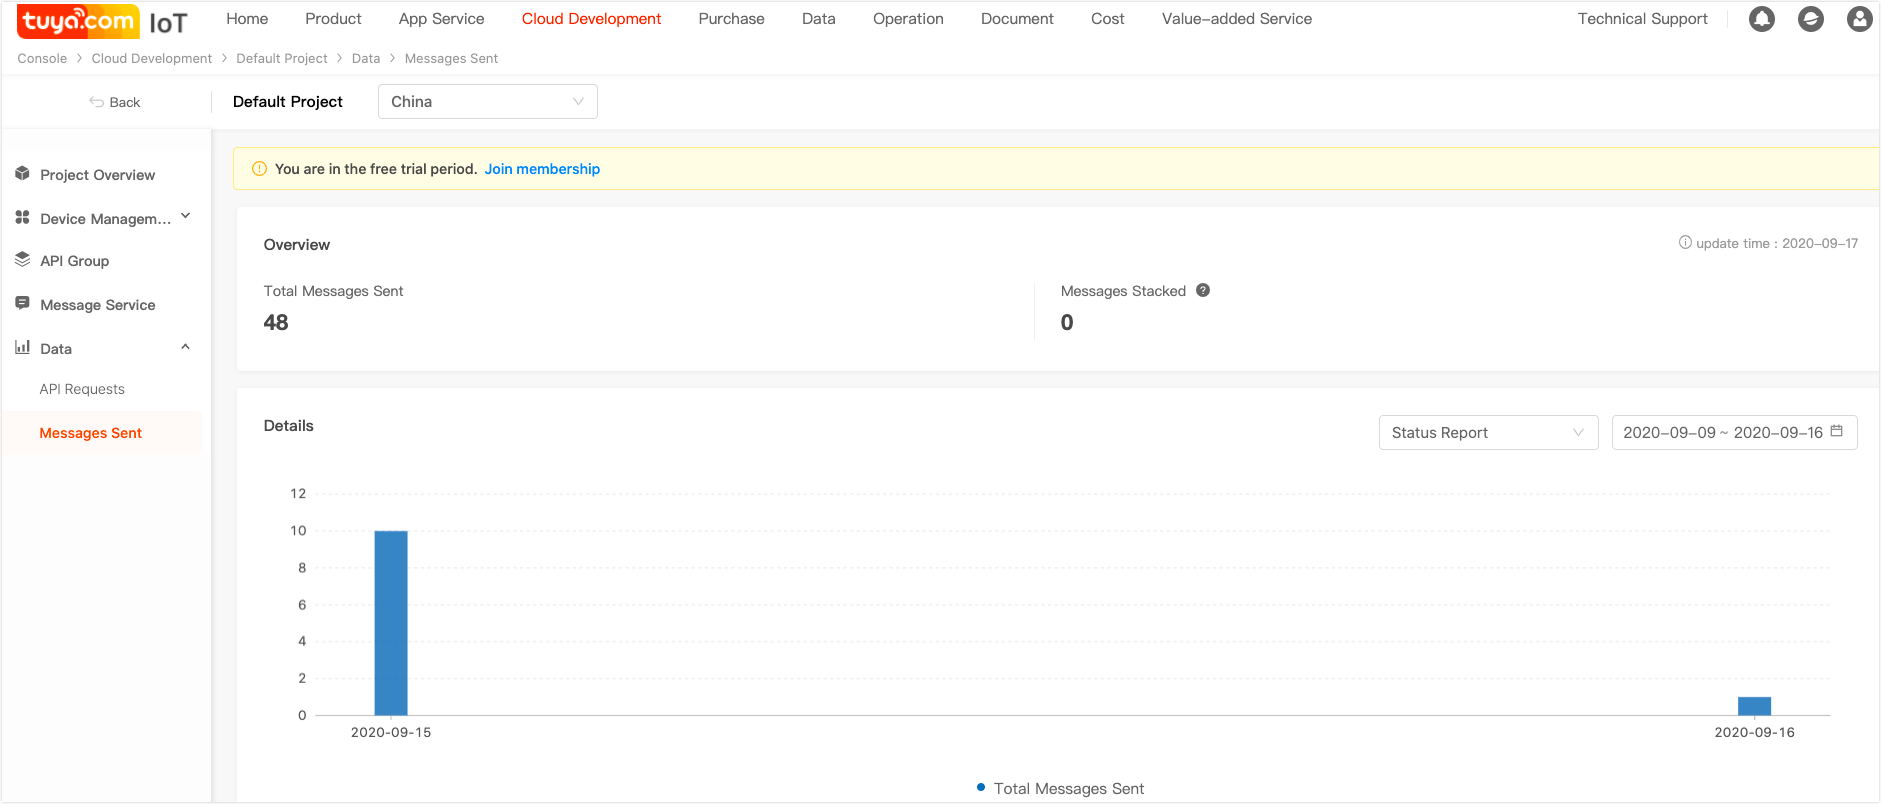Click the Messages Stacked help question icon
The image size is (1881, 804).
tap(1203, 290)
